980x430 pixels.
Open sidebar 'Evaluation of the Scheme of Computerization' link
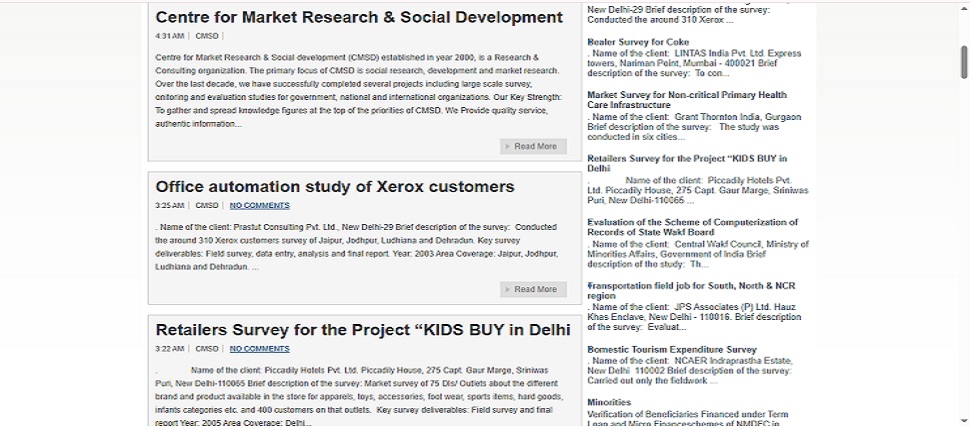pyautogui.click(x=692, y=227)
